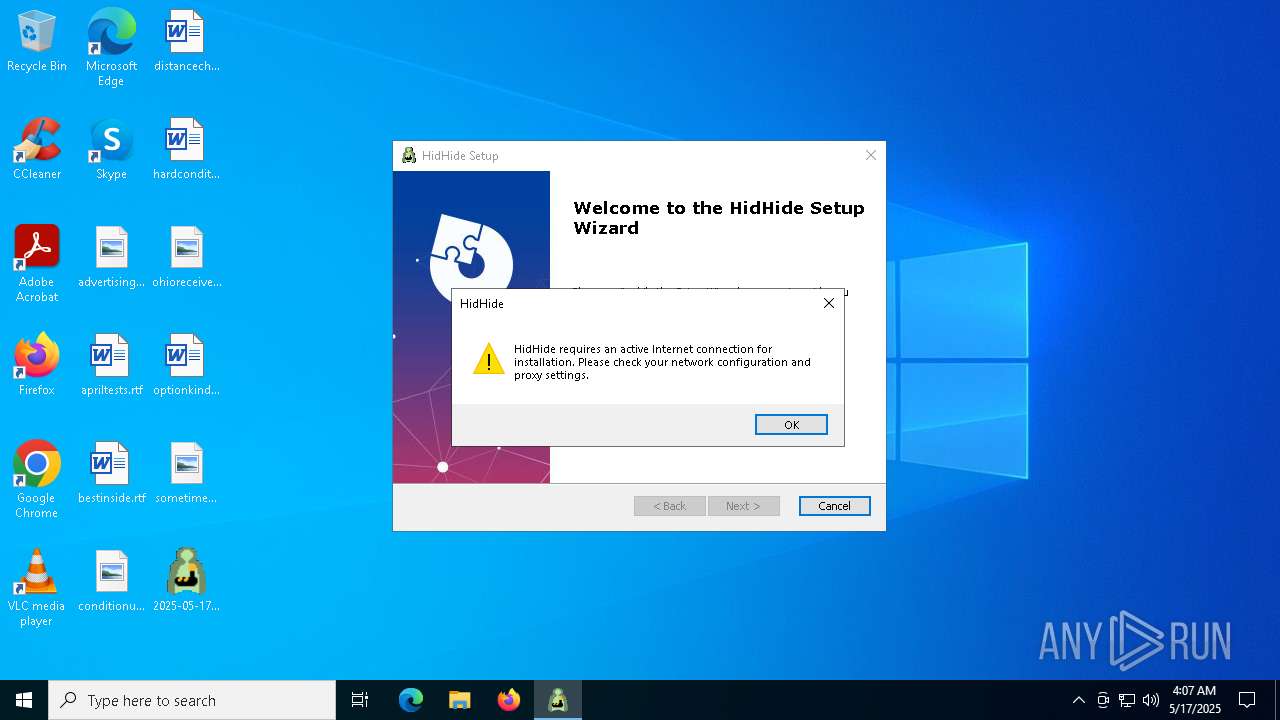Close the HidHide Setup window

coord(871,155)
